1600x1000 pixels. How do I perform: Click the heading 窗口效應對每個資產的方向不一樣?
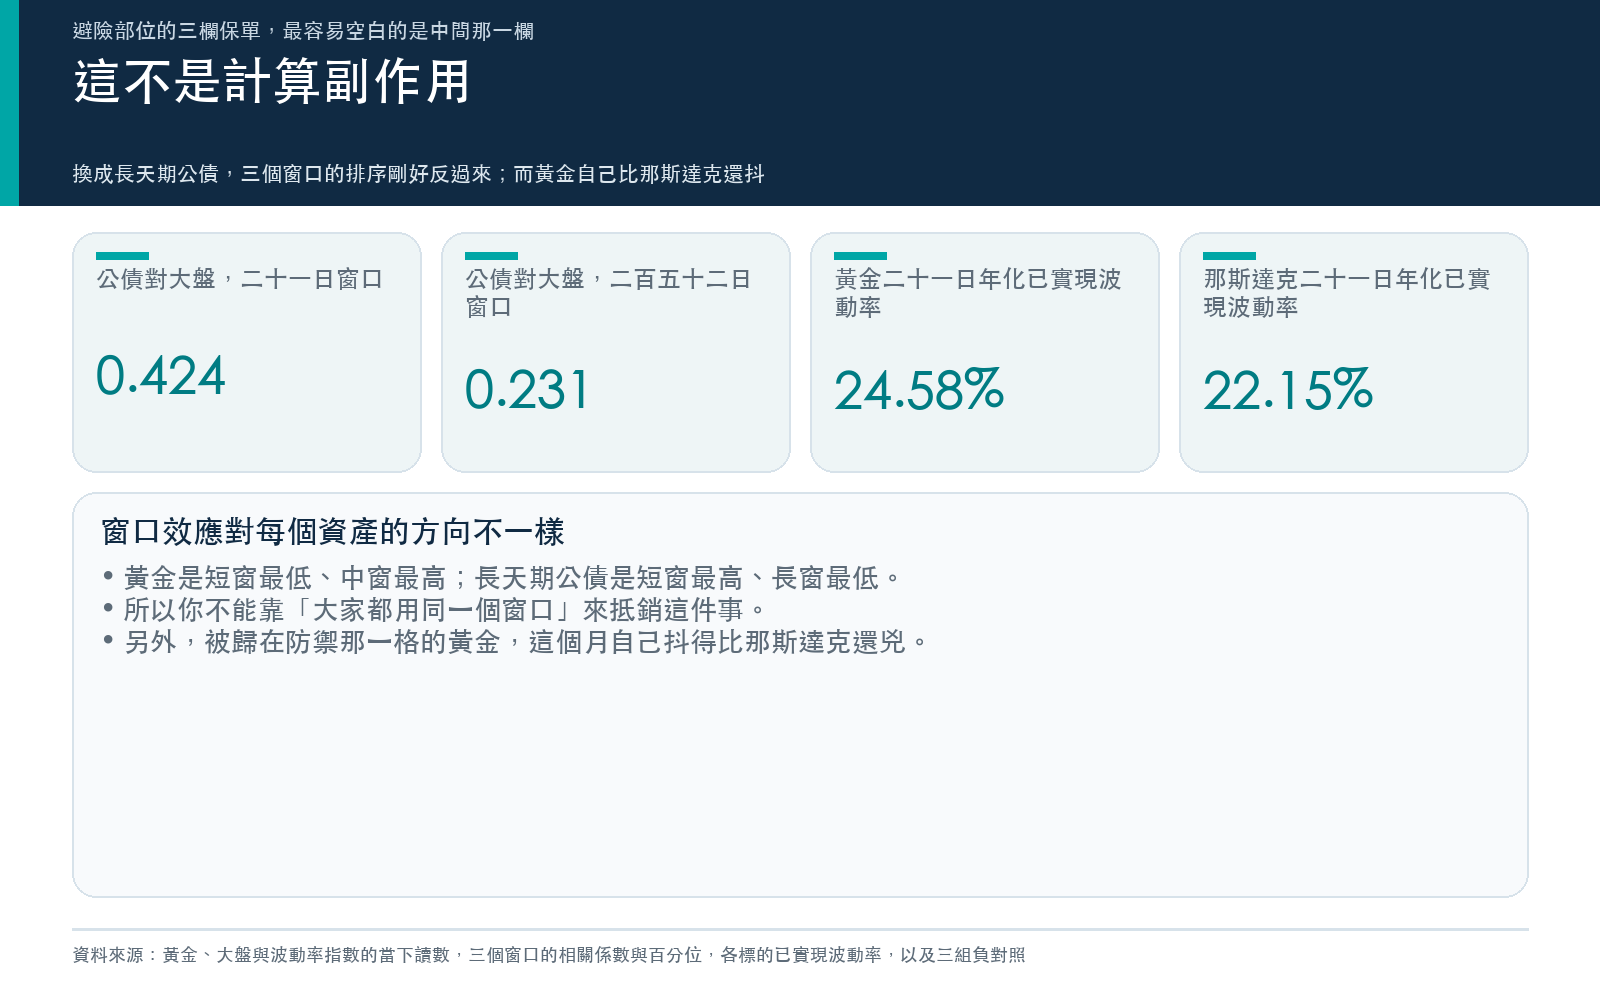point(333,532)
